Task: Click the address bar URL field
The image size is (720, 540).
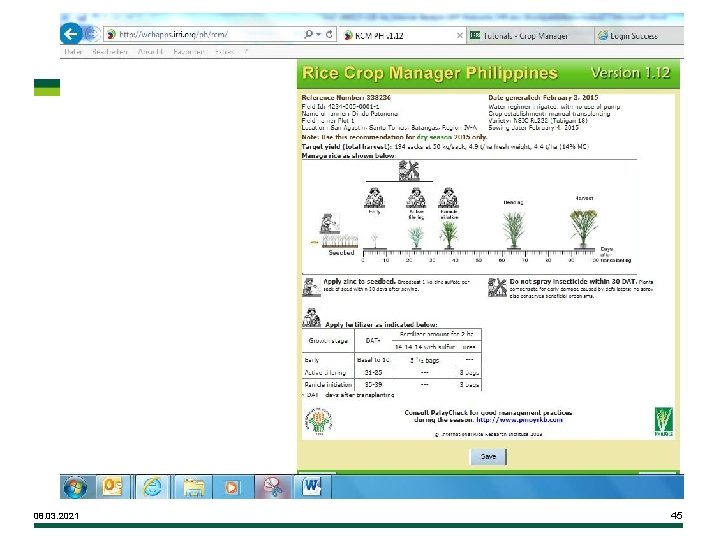Action: (204, 34)
